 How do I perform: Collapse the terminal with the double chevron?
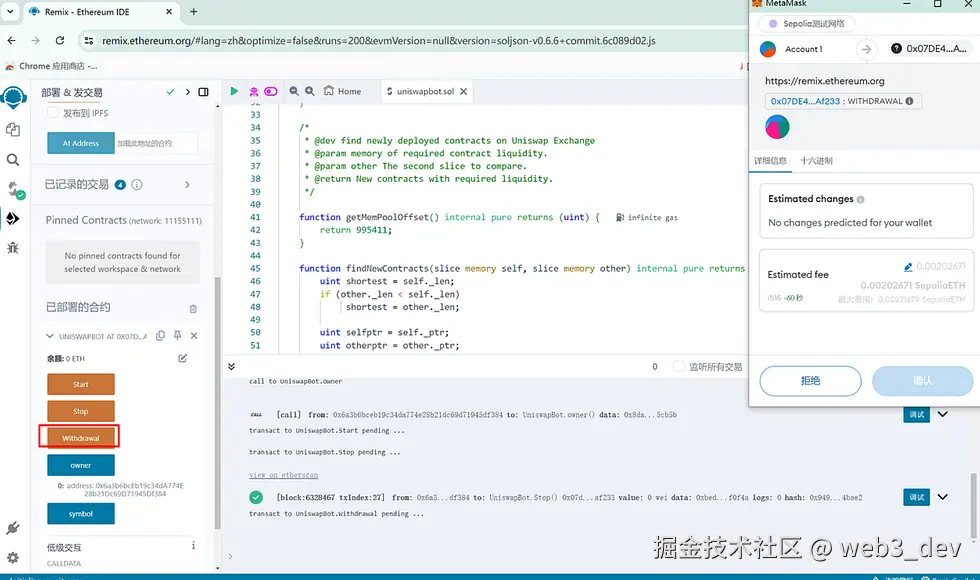tap(231, 366)
